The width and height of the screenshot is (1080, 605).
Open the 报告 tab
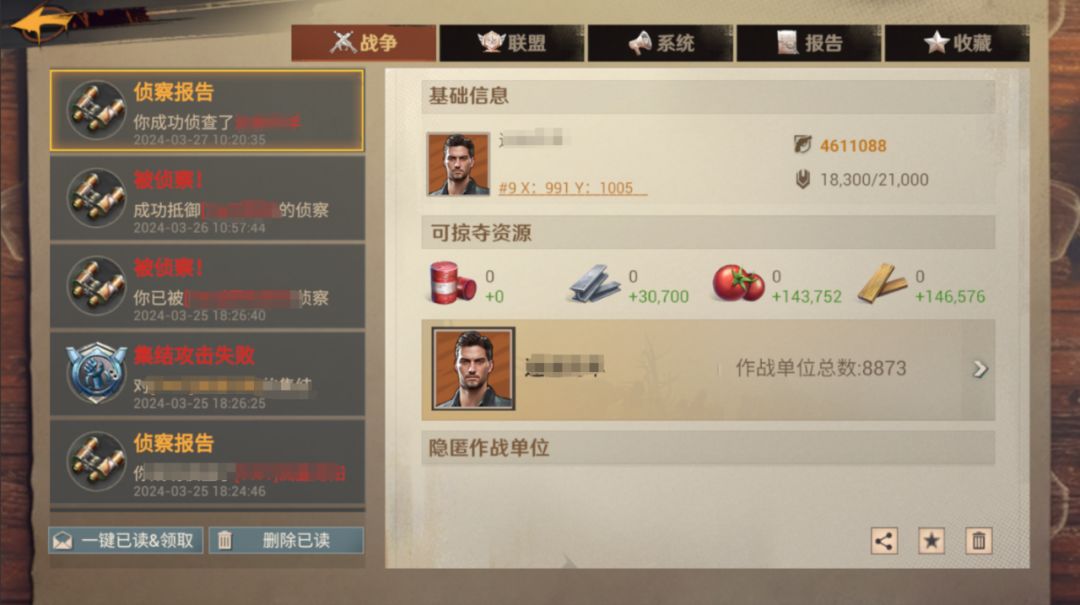809,43
